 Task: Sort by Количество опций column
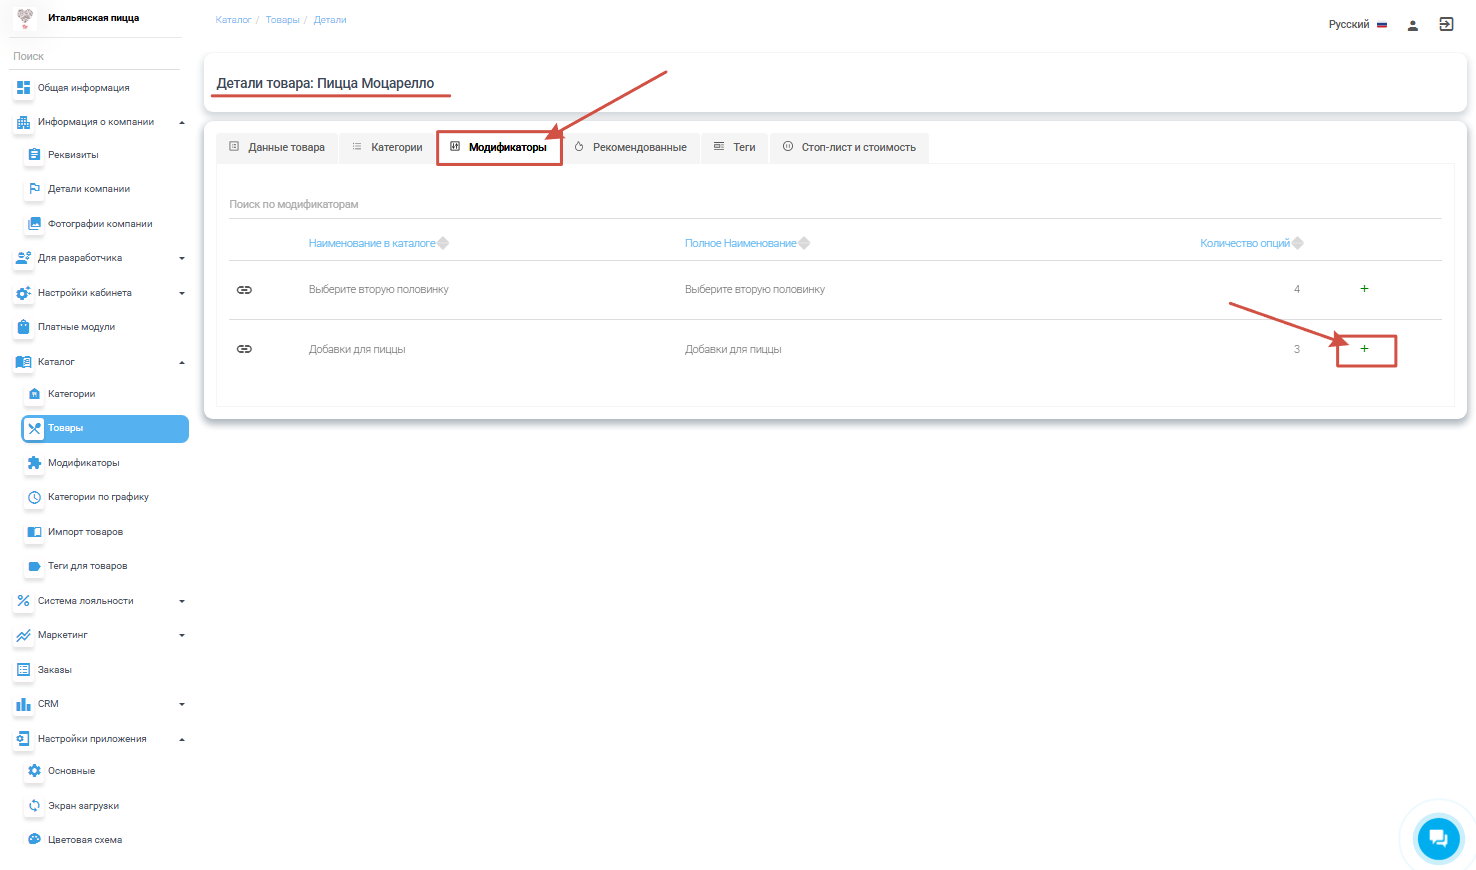(x=1244, y=243)
